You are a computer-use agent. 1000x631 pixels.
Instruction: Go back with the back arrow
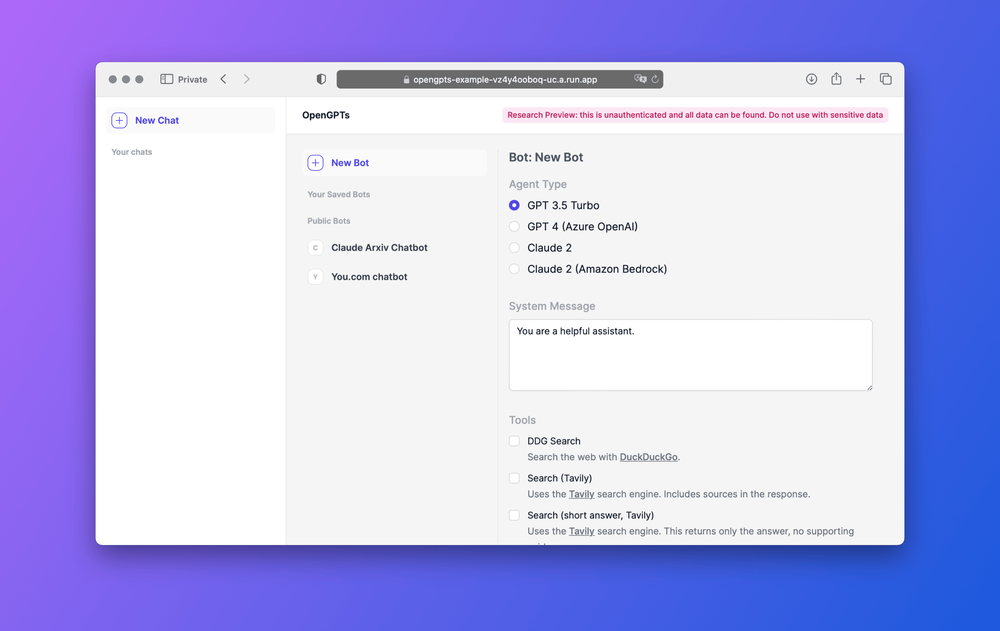pos(223,79)
